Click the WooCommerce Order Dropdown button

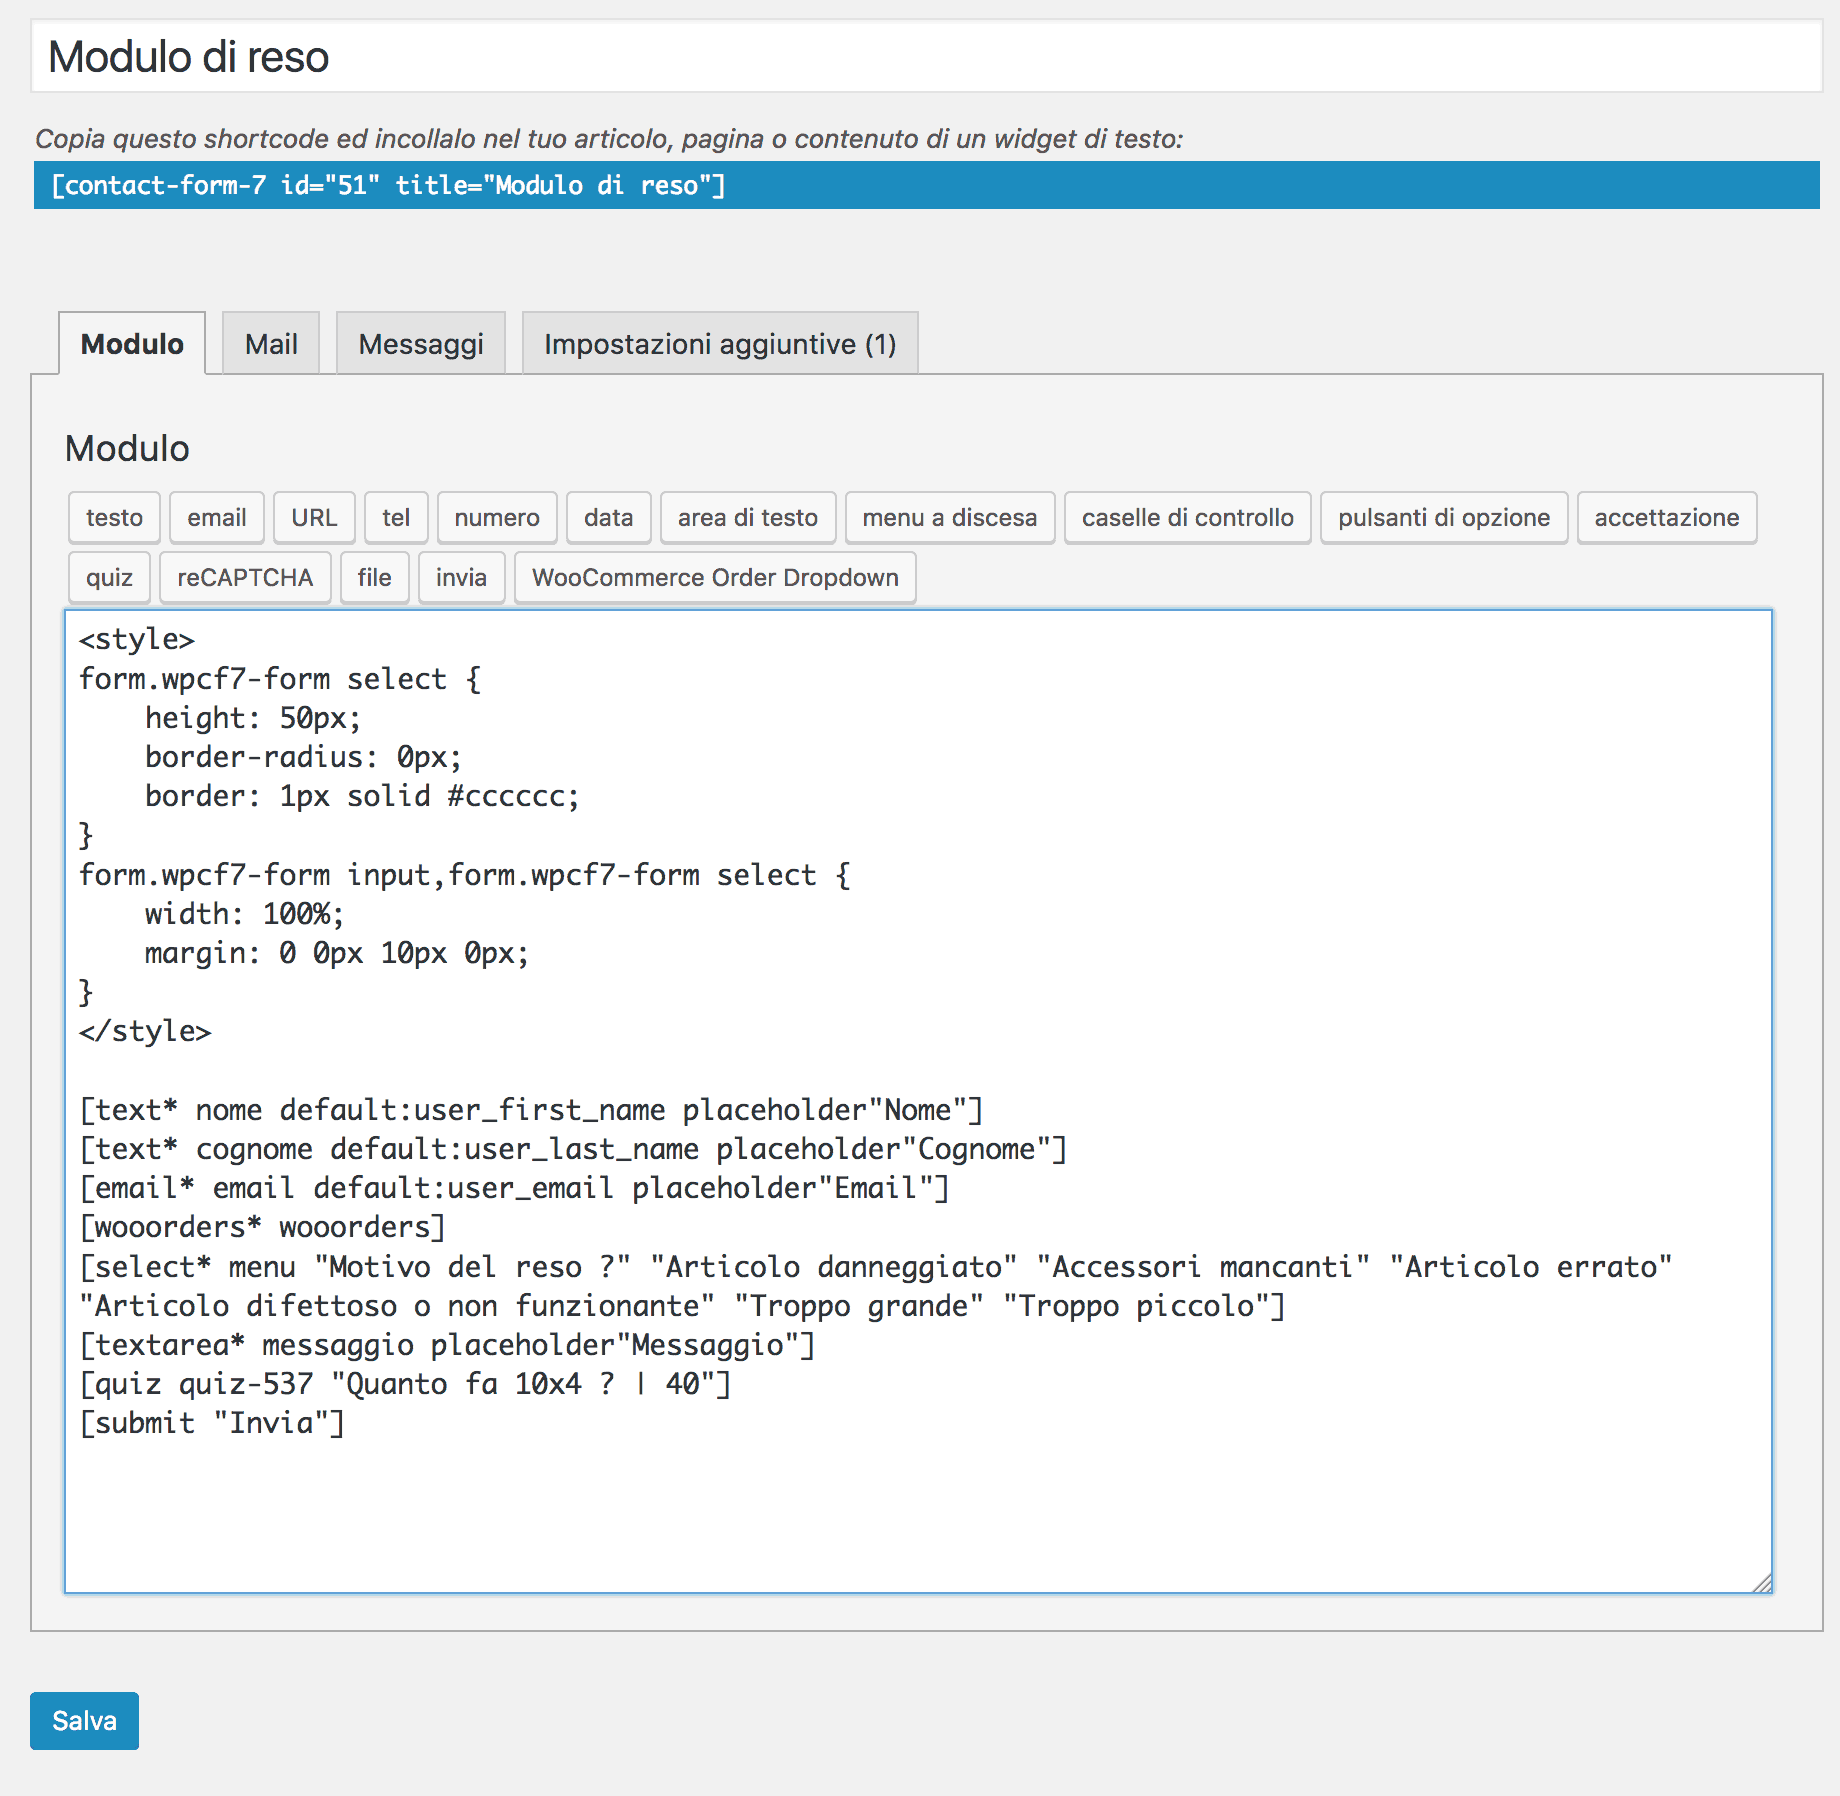pos(715,578)
